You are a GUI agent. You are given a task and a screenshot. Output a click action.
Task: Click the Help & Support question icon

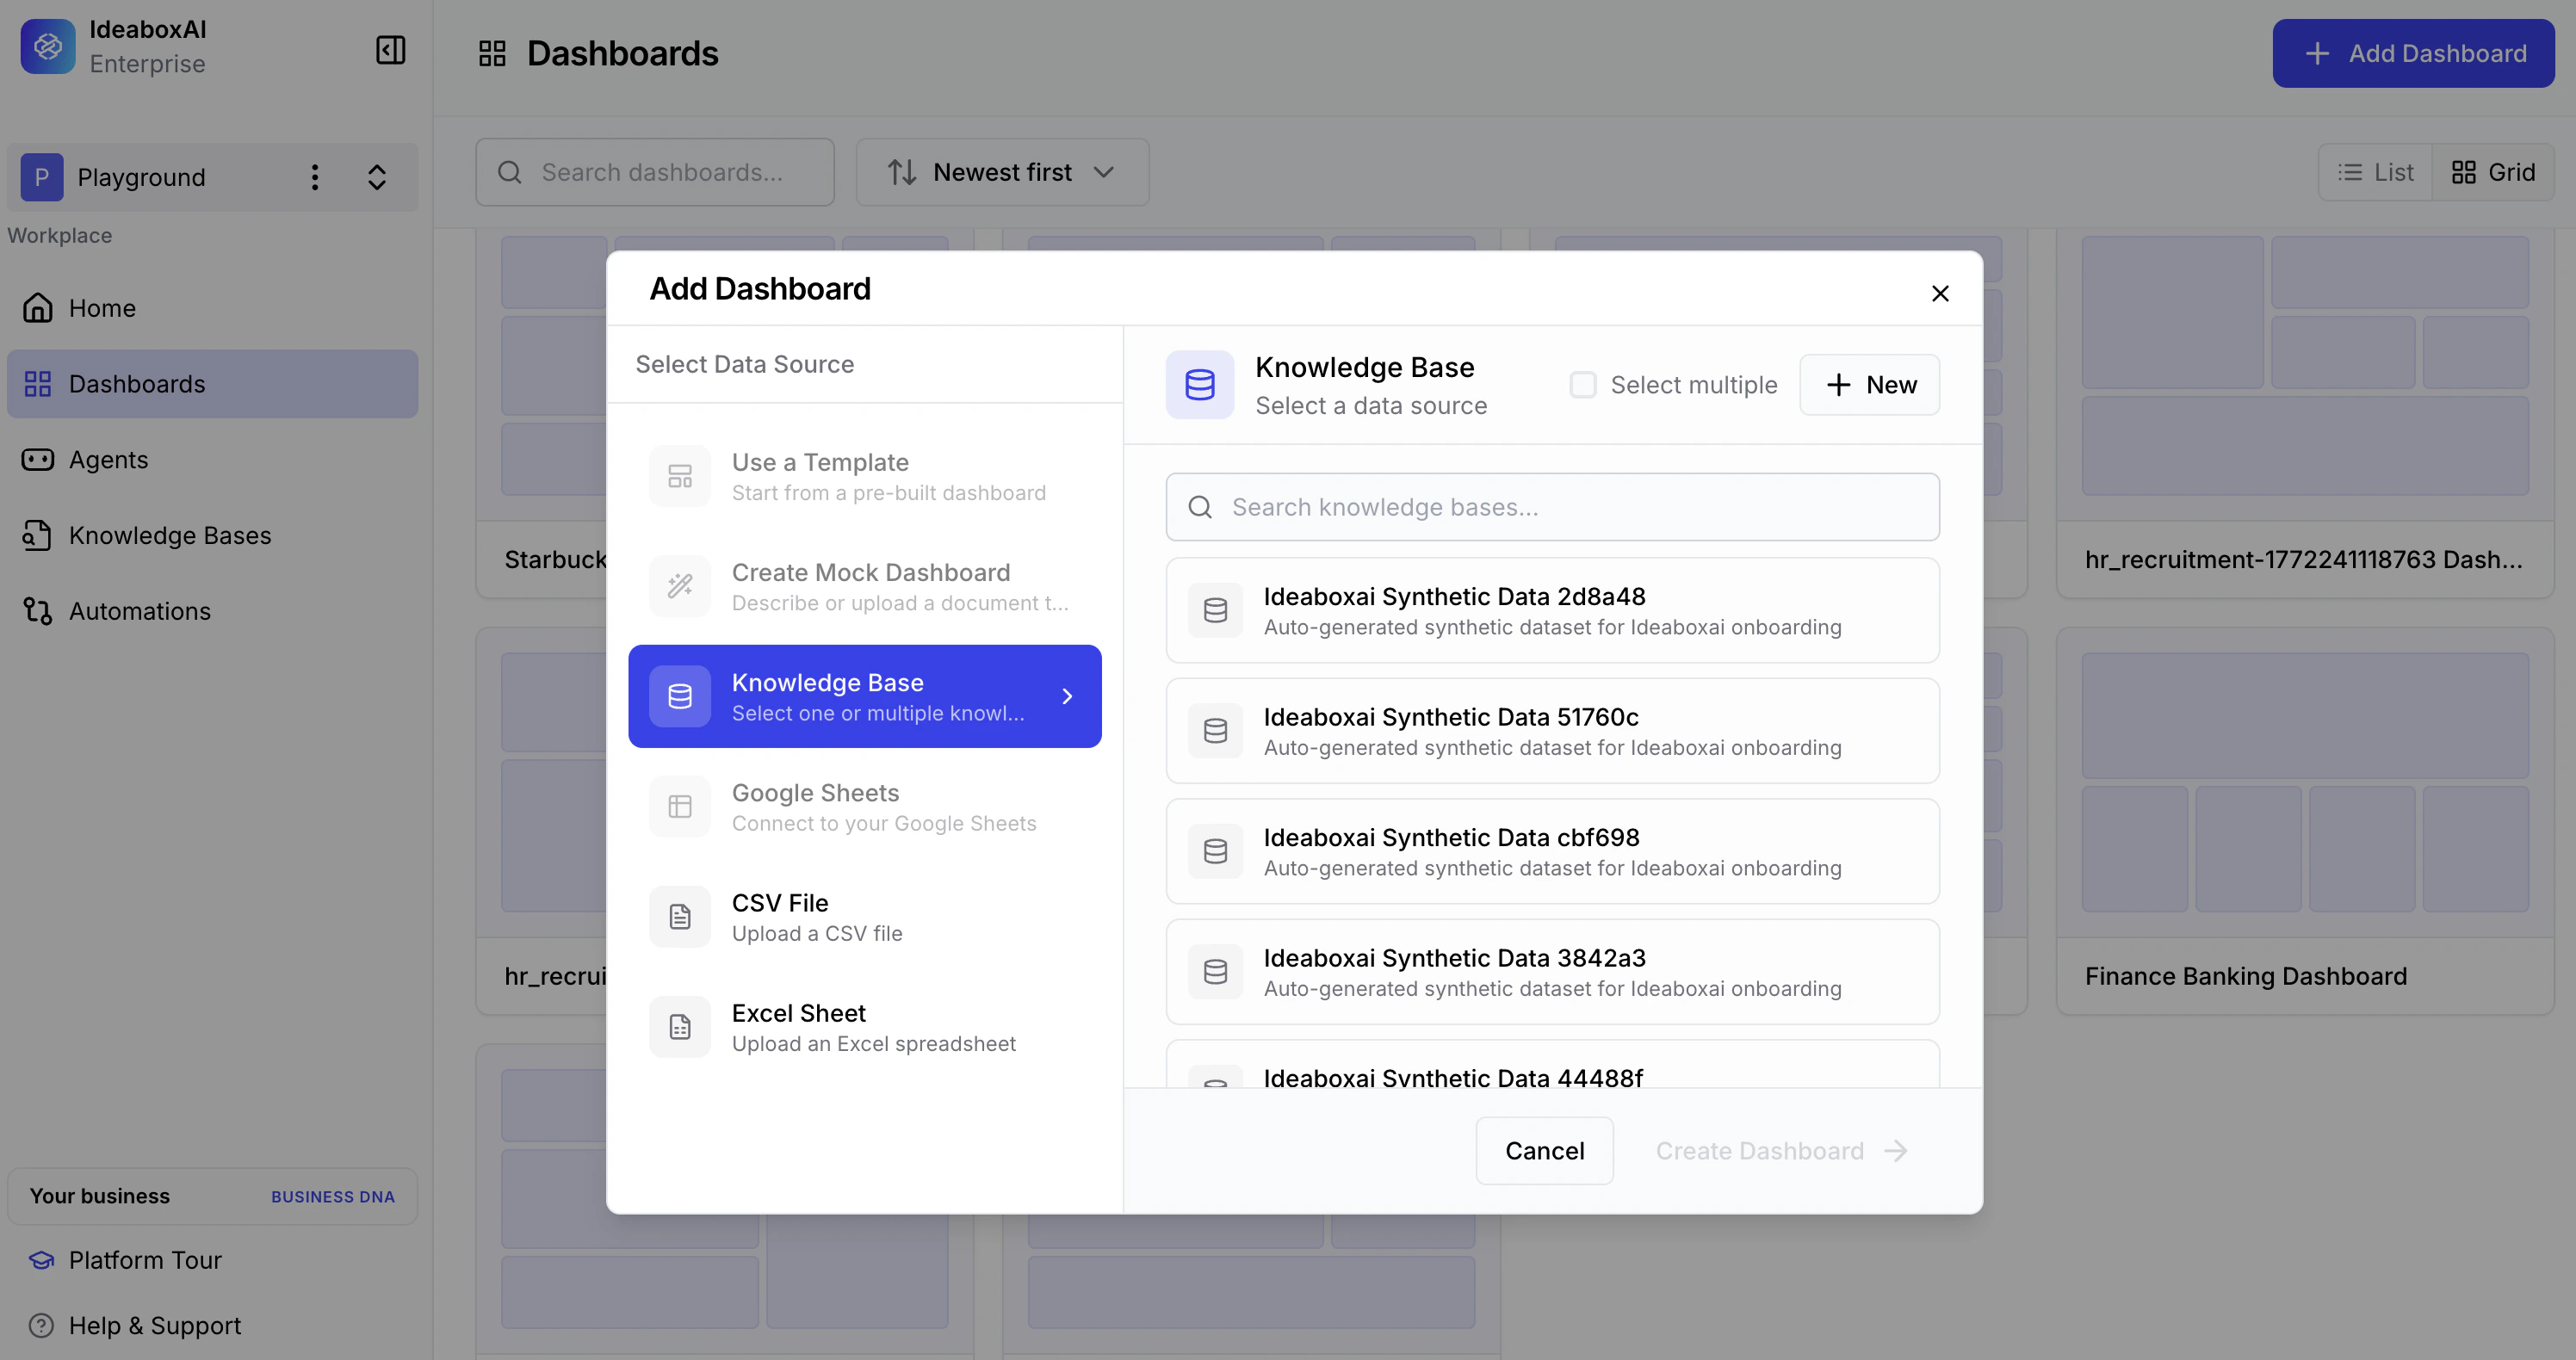(41, 1326)
